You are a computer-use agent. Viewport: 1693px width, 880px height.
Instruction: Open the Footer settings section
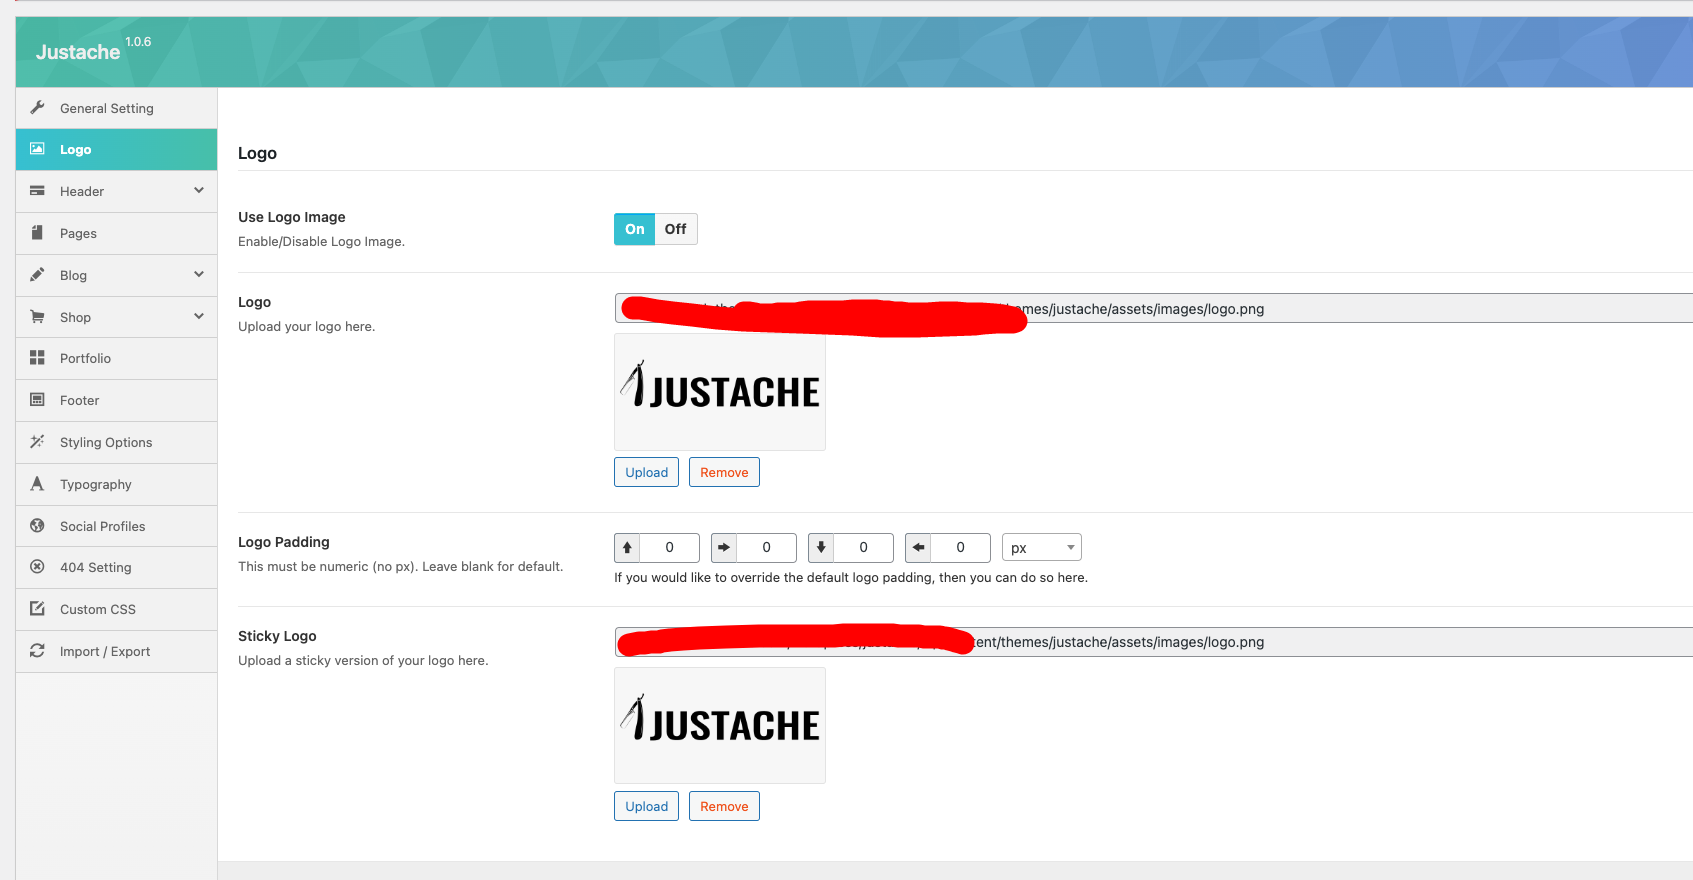pos(116,400)
